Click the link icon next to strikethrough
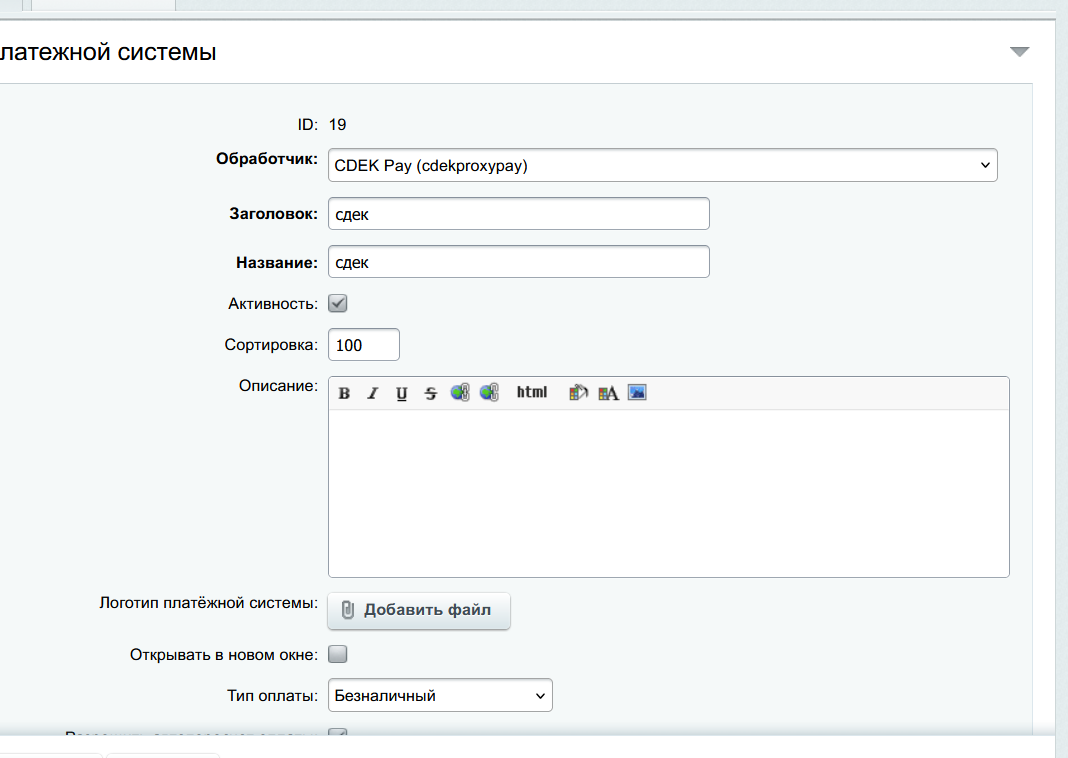Image resolution: width=1068 pixels, height=758 pixels. tap(460, 393)
